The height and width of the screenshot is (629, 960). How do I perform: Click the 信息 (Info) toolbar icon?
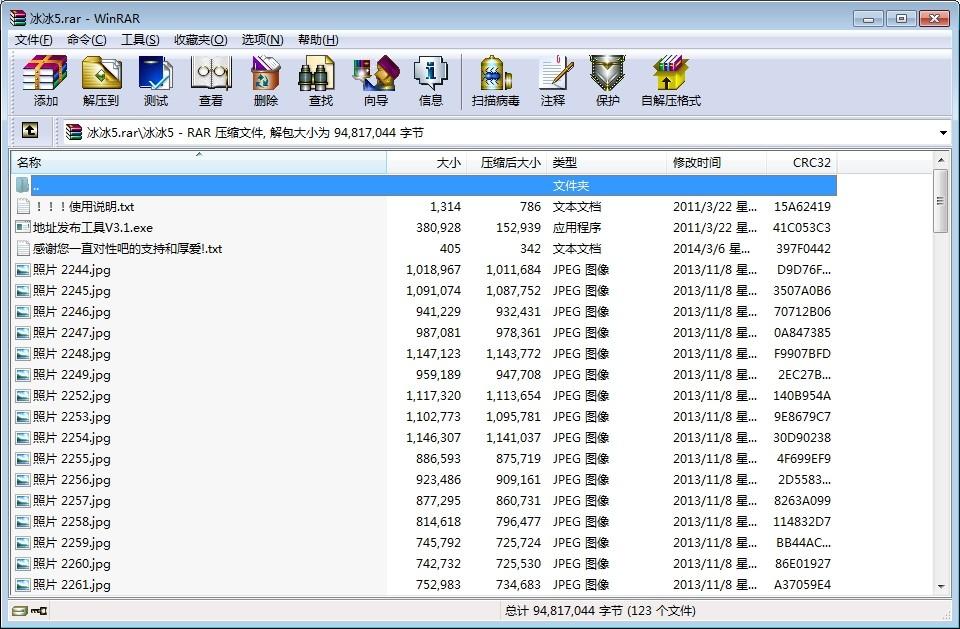431,80
